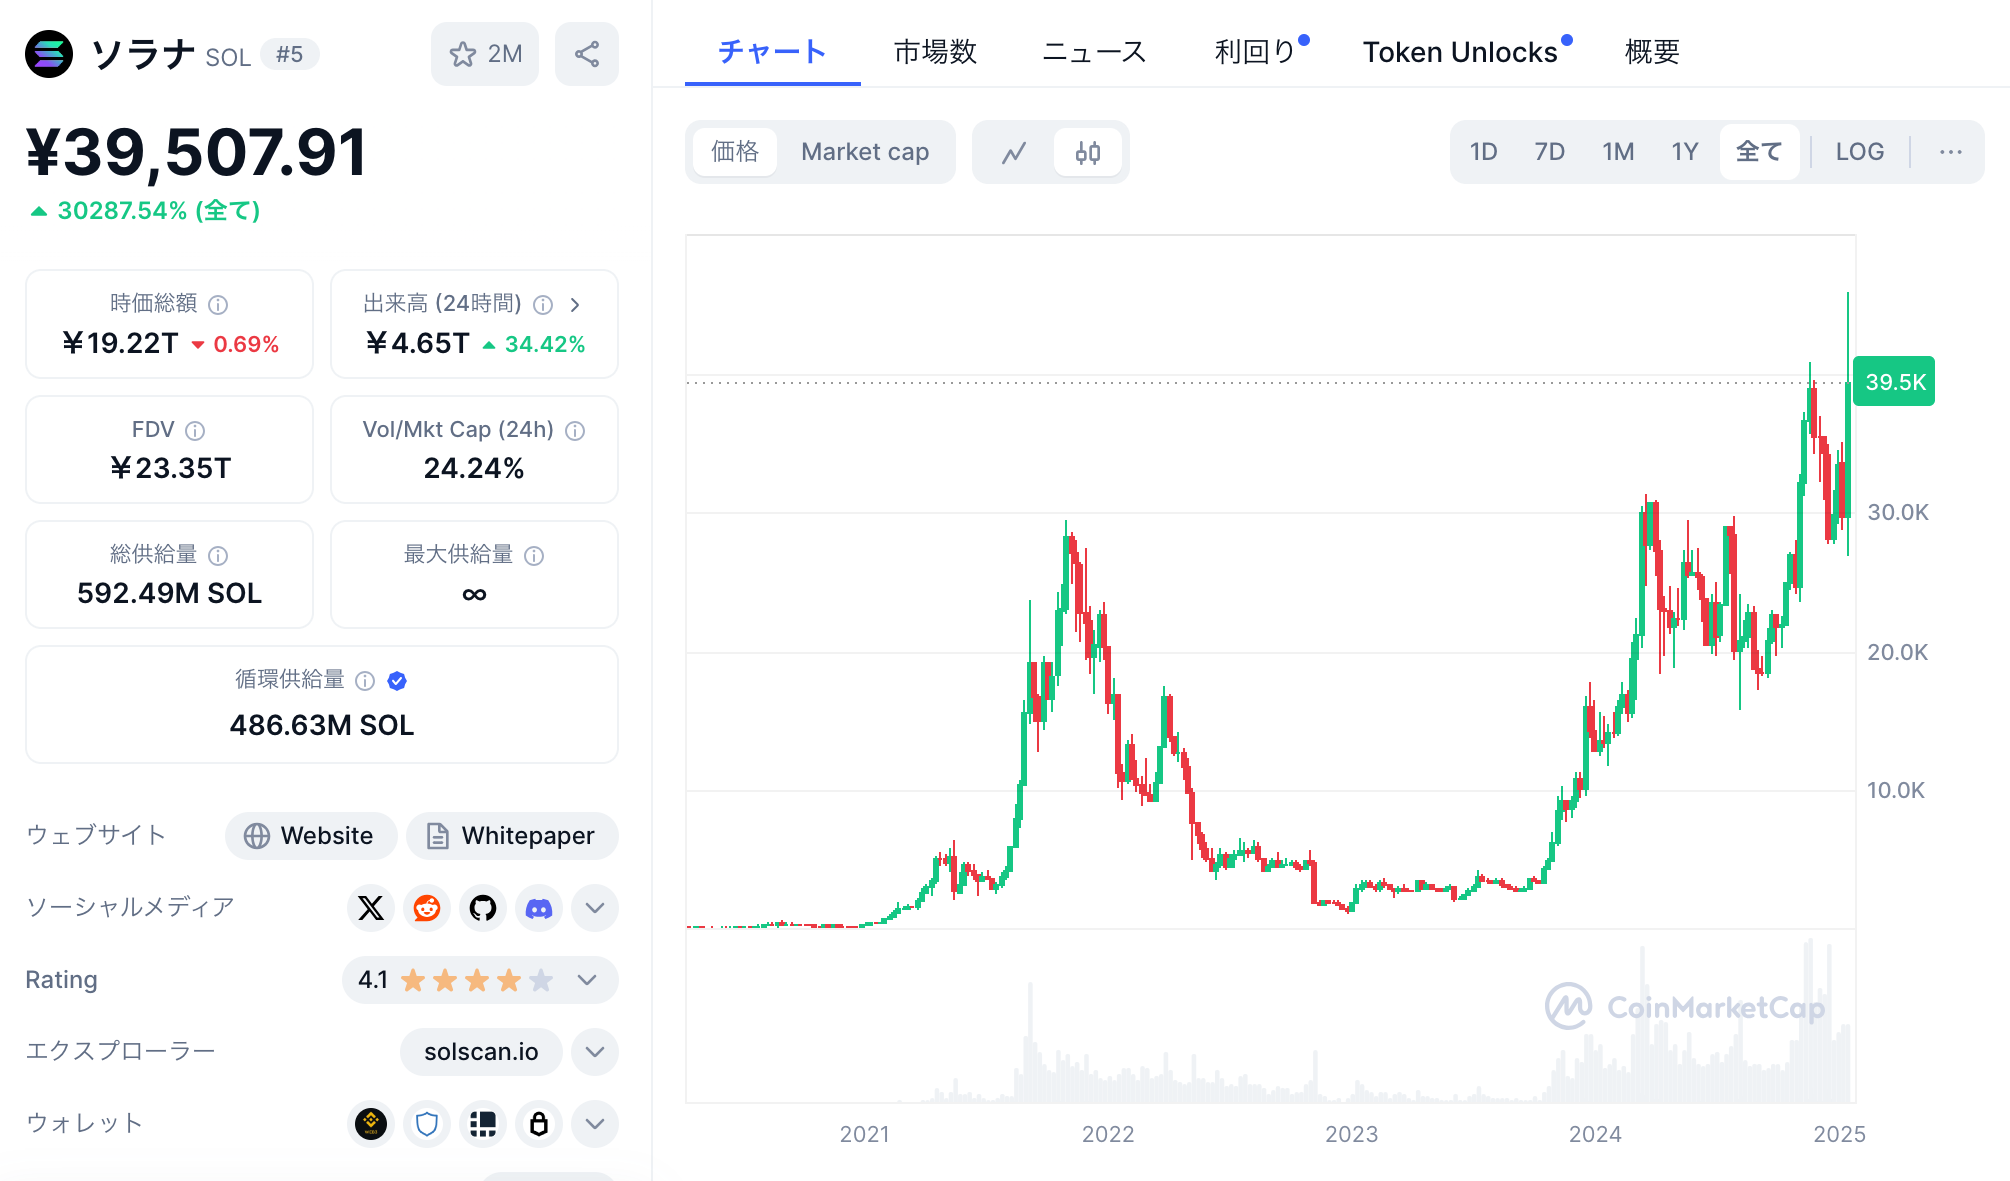This screenshot has width=2010, height=1181.
Task: Open the solscan.io explorer link
Action: [481, 1052]
